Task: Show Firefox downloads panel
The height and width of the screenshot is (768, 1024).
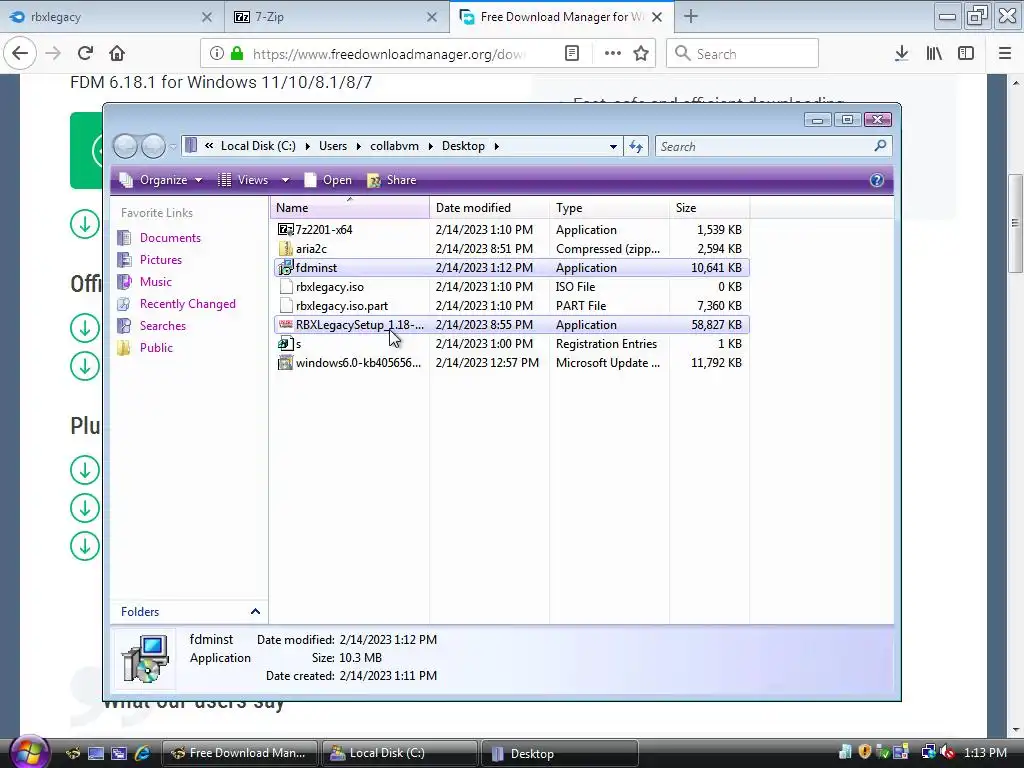Action: click(901, 54)
